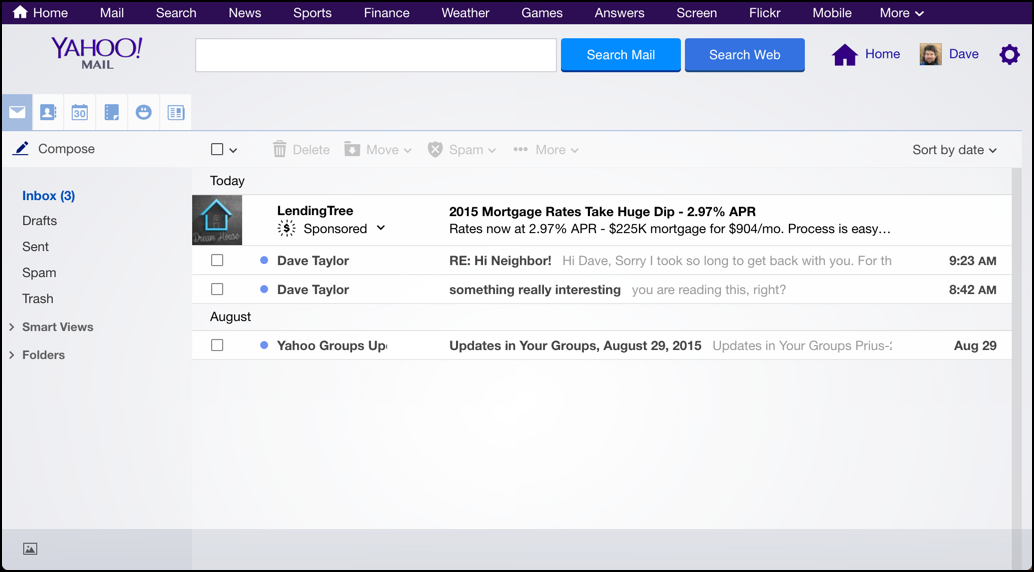Click the Compose link
This screenshot has height=572, width=1034.
point(66,148)
